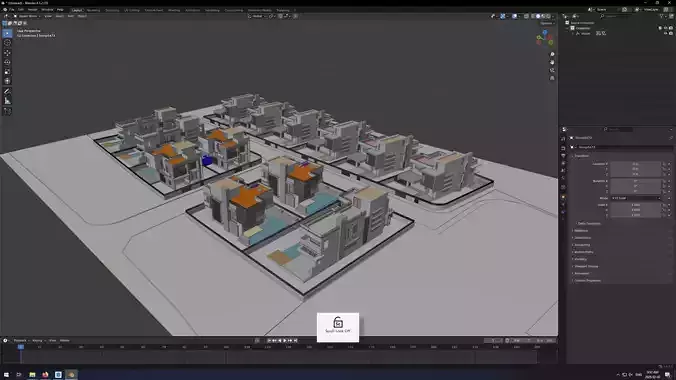
Task: Click the outliner filter funnel icon
Action: 662,16
